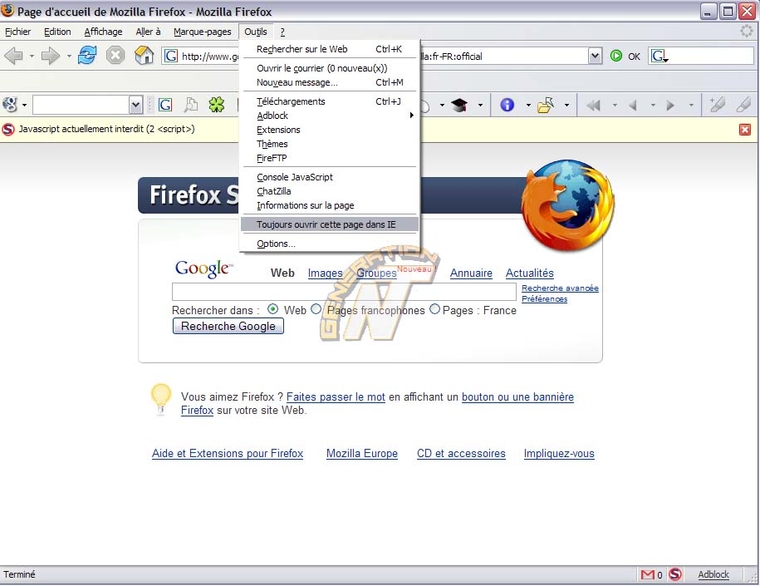Click the green clover I'm Feeling Lucky icon
The width and height of the screenshot is (760, 586).
[x=217, y=105]
